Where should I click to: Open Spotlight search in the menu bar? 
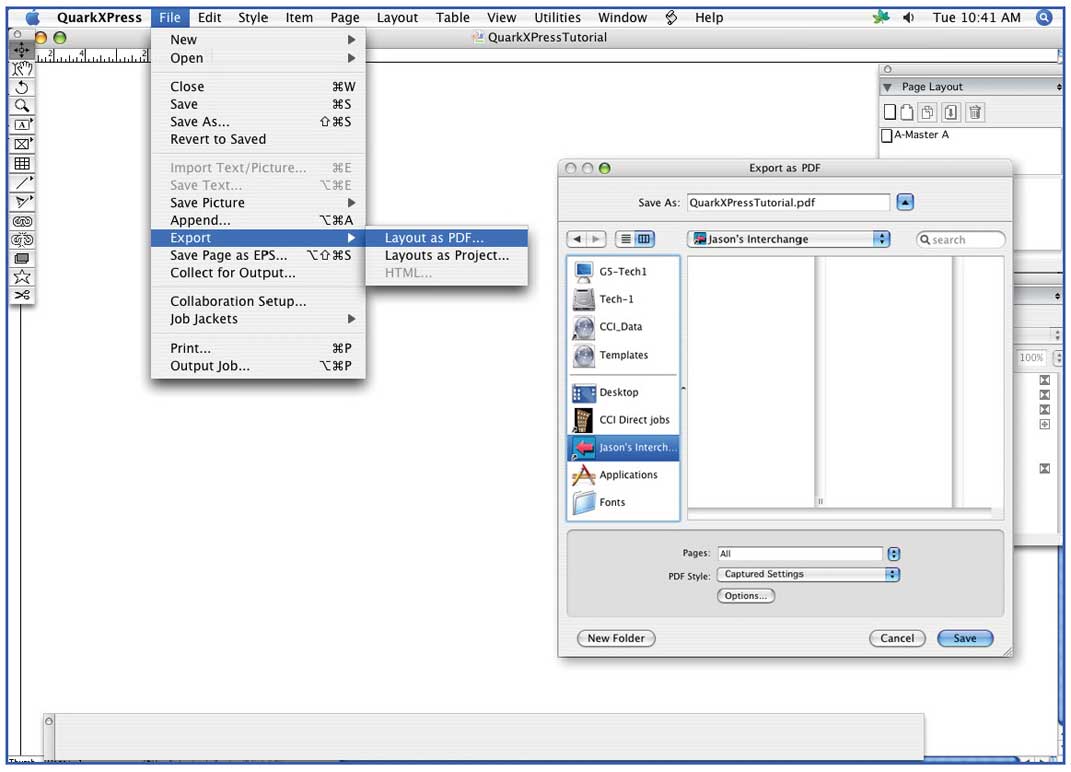point(1044,18)
